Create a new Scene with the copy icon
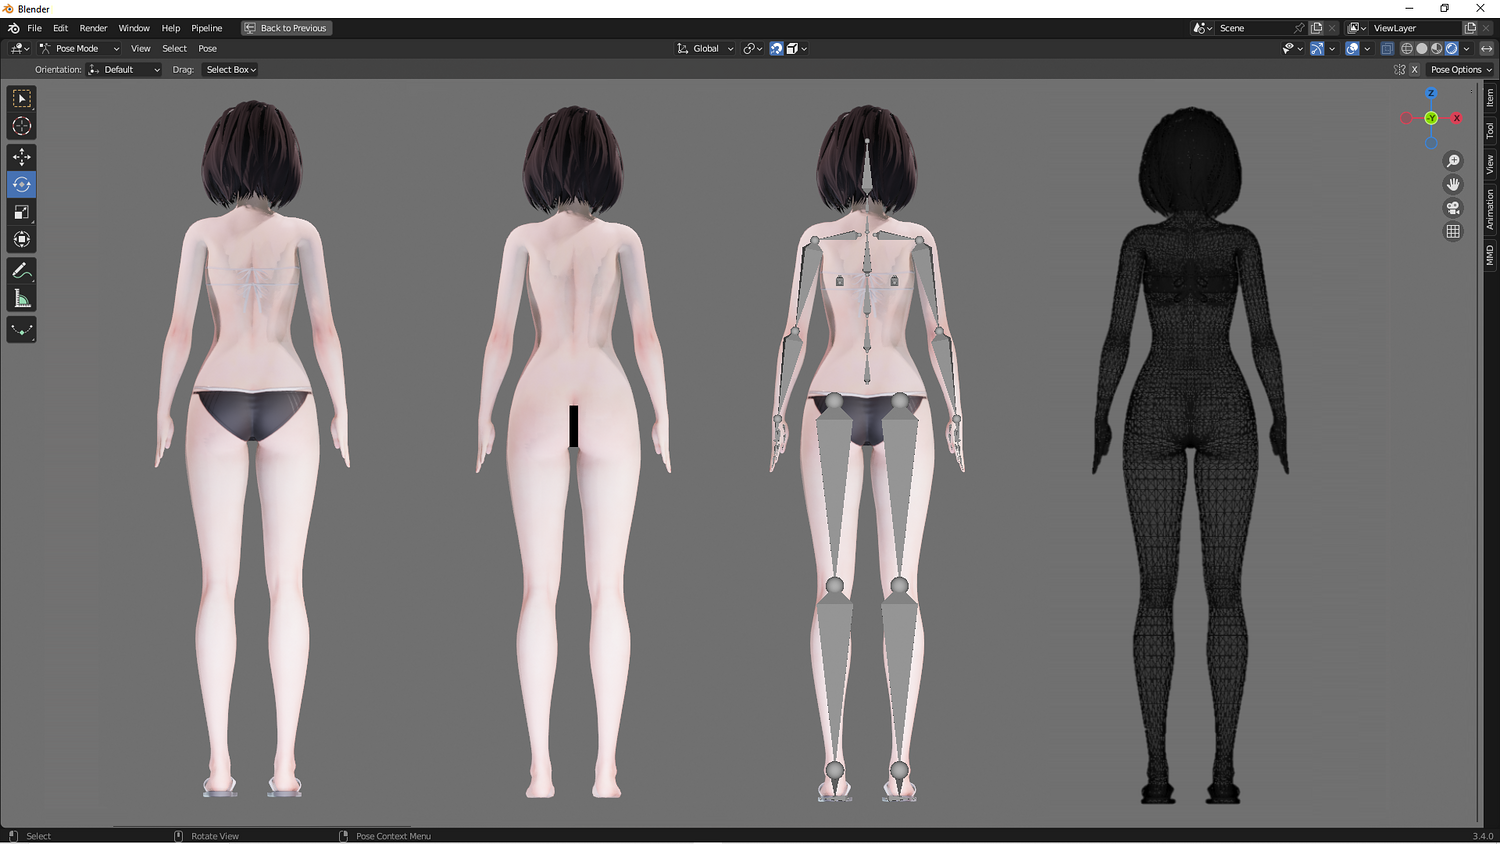The width and height of the screenshot is (1500, 844). coord(1316,28)
